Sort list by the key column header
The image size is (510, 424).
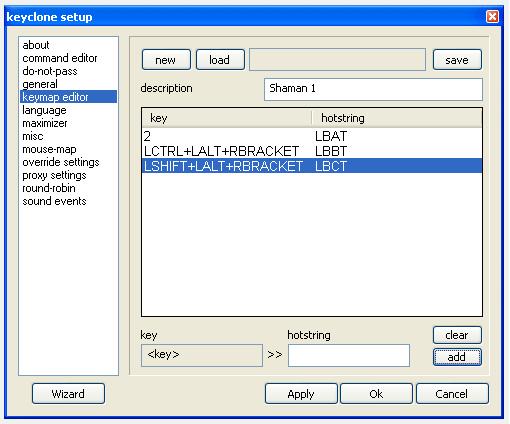pos(227,118)
